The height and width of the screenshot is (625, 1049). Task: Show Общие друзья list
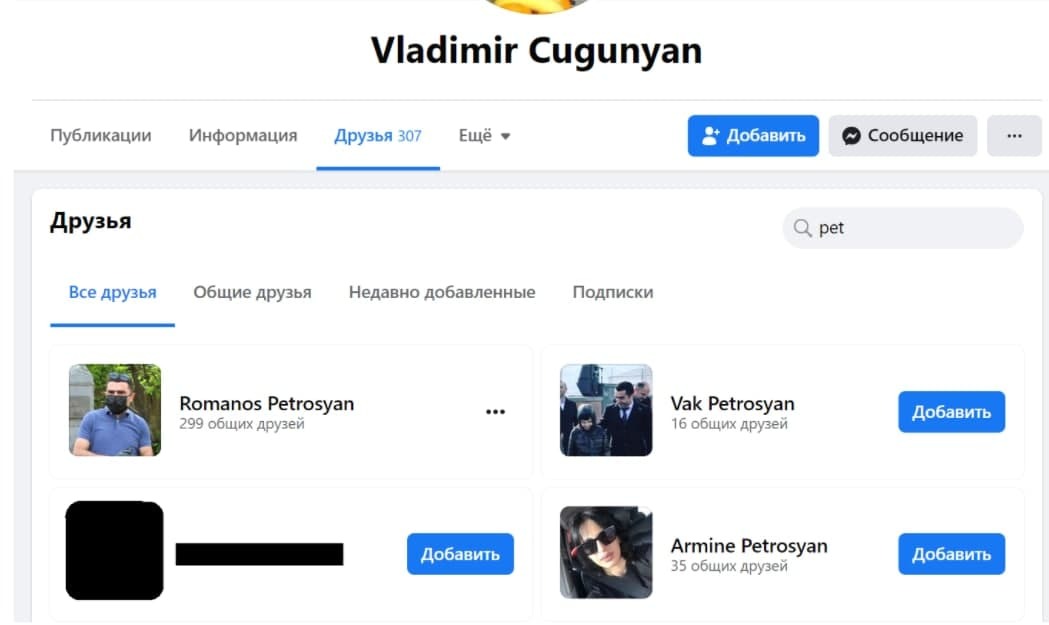click(x=252, y=292)
